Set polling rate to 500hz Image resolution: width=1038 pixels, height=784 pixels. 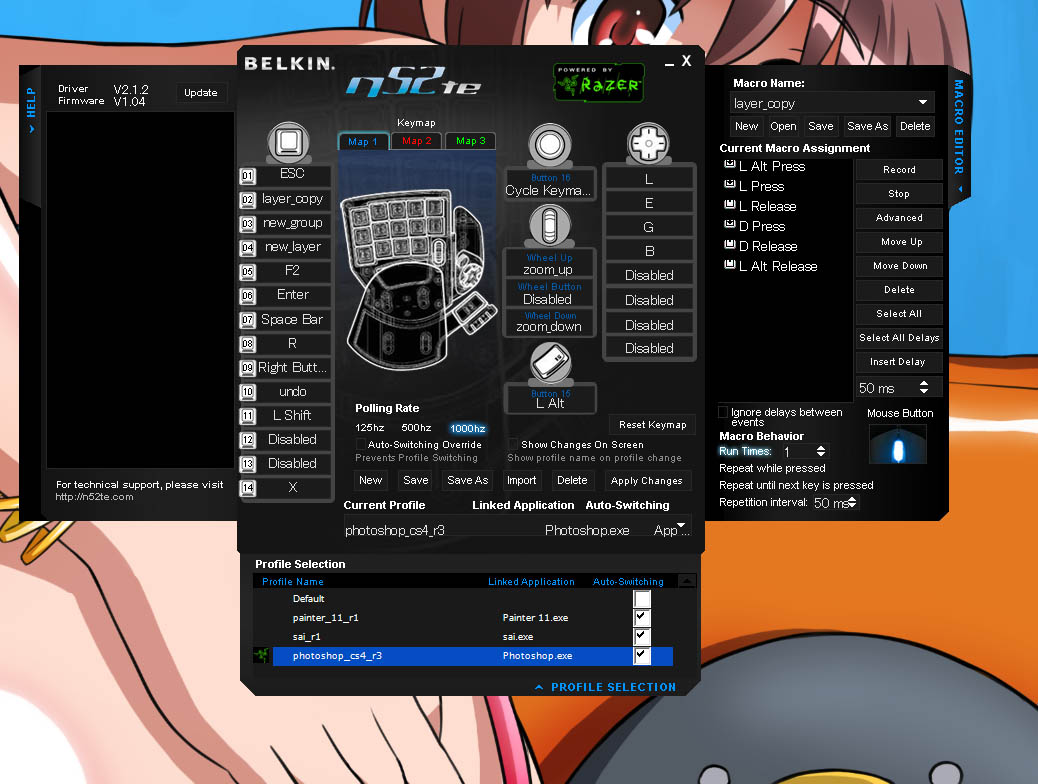(x=416, y=428)
